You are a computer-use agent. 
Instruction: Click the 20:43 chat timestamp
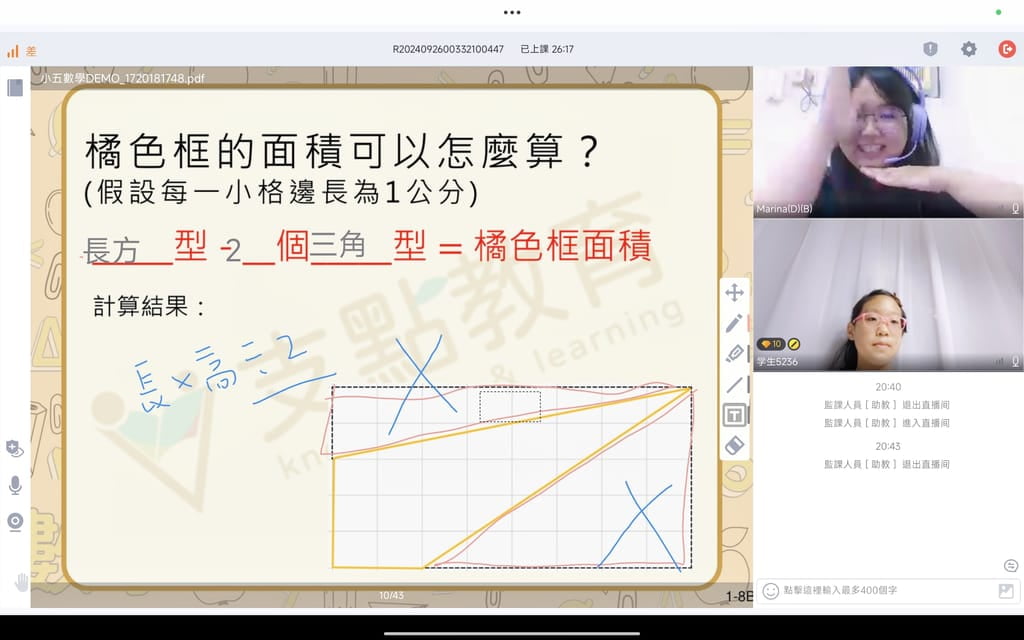coord(888,446)
